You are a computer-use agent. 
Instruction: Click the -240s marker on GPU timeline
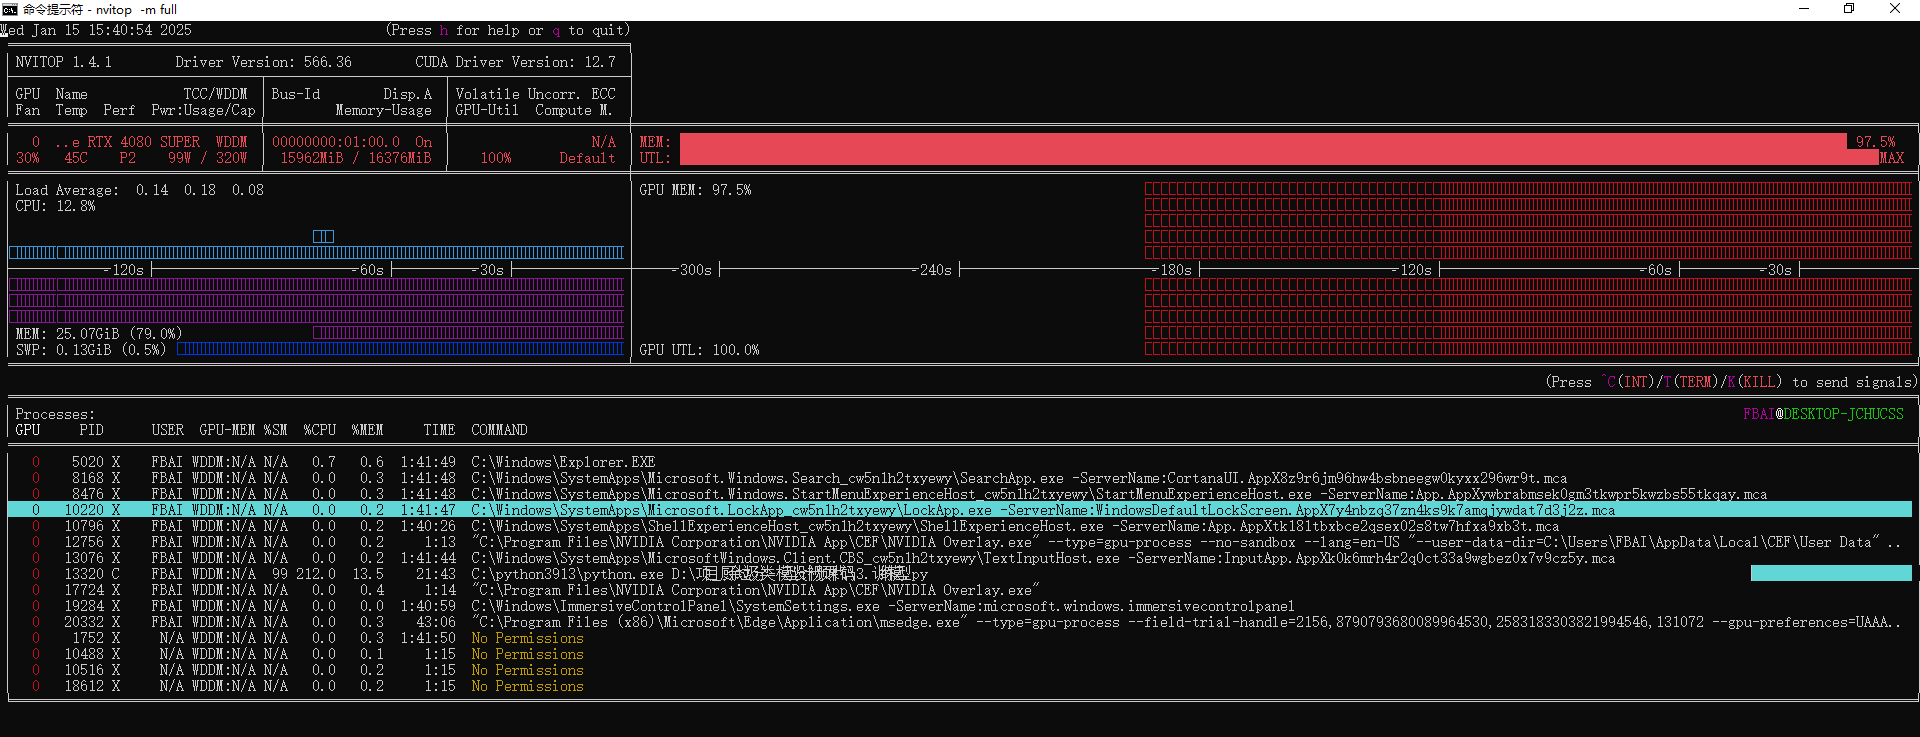pyautogui.click(x=931, y=270)
